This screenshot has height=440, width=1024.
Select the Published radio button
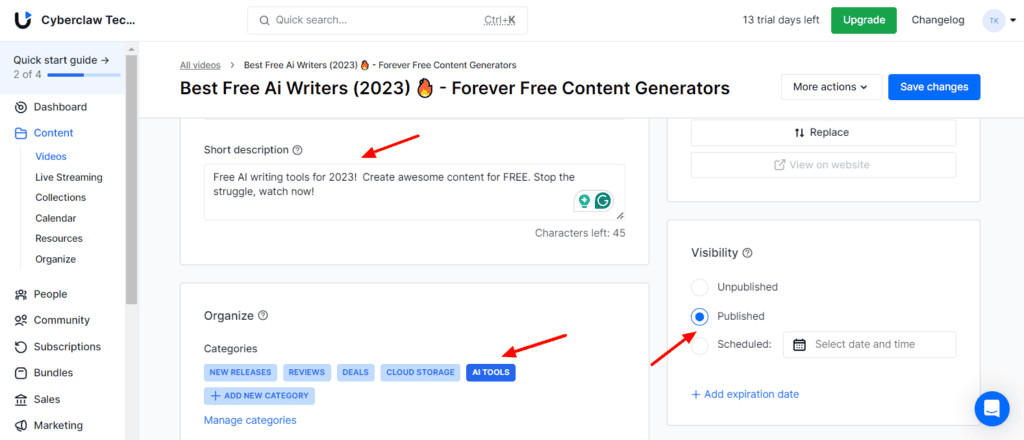(699, 317)
